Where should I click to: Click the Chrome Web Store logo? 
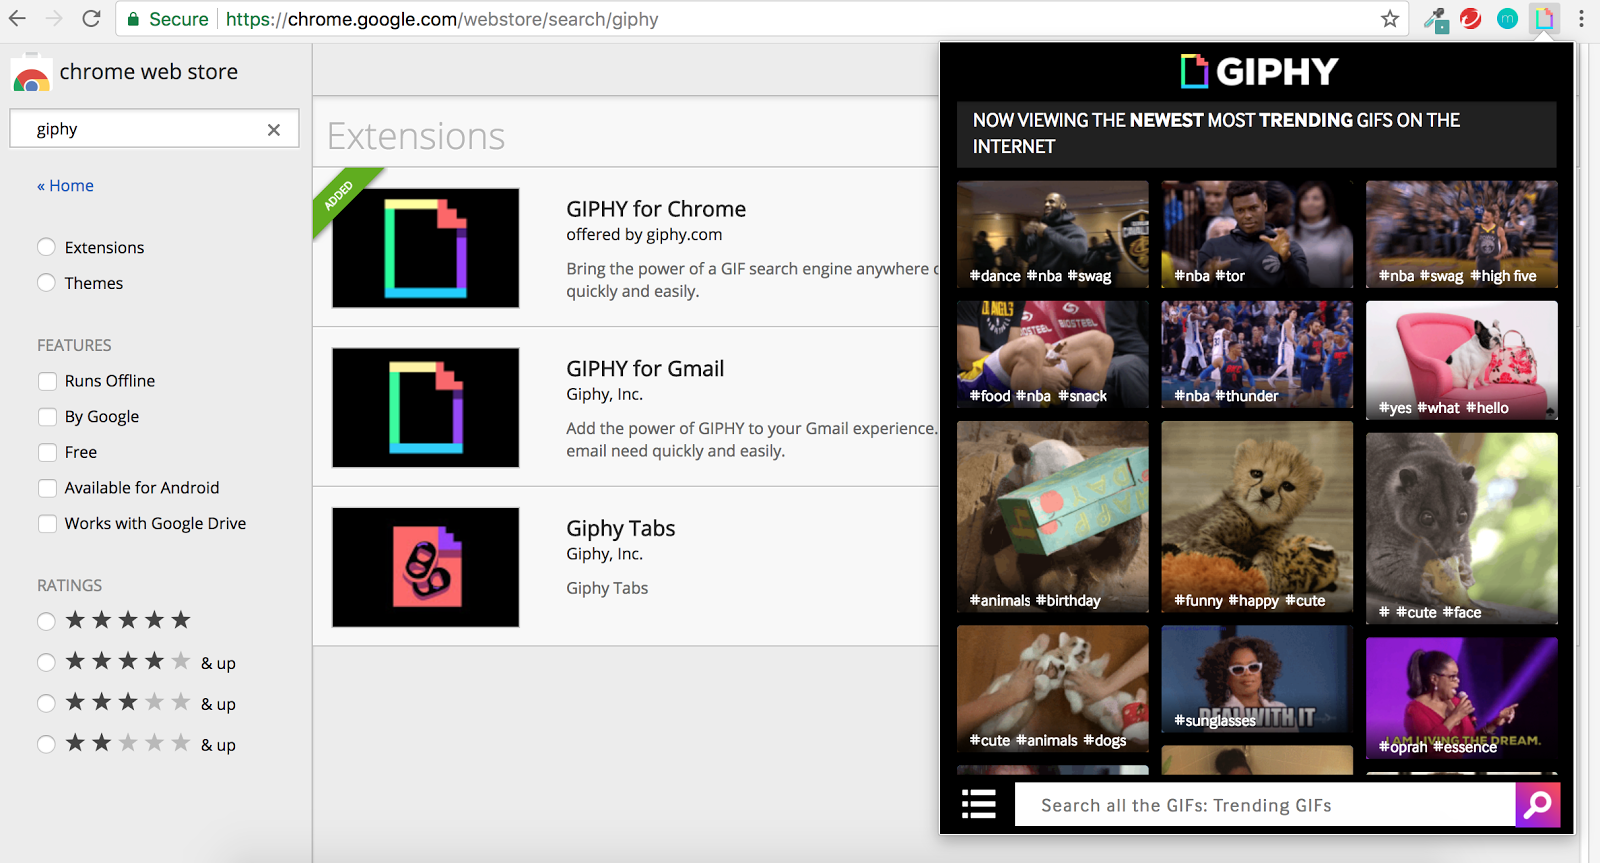(31, 74)
